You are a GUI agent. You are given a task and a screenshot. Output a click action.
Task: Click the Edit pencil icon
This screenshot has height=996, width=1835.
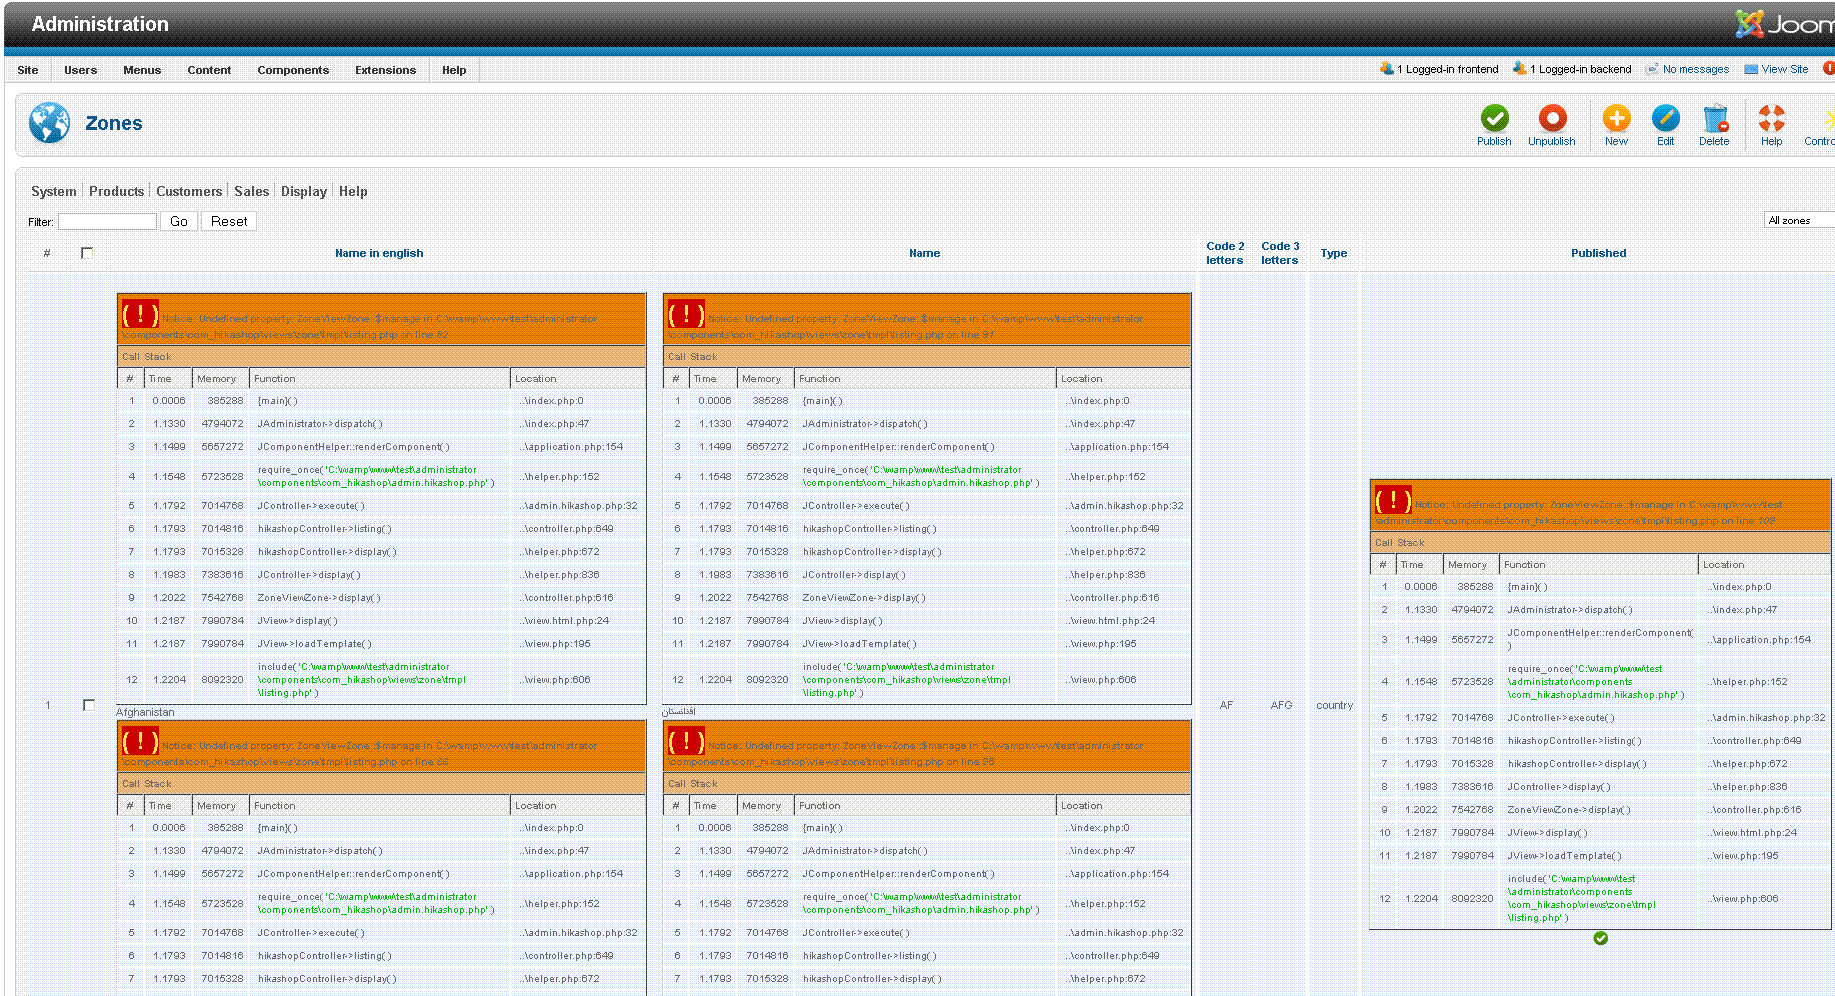pos(1665,119)
